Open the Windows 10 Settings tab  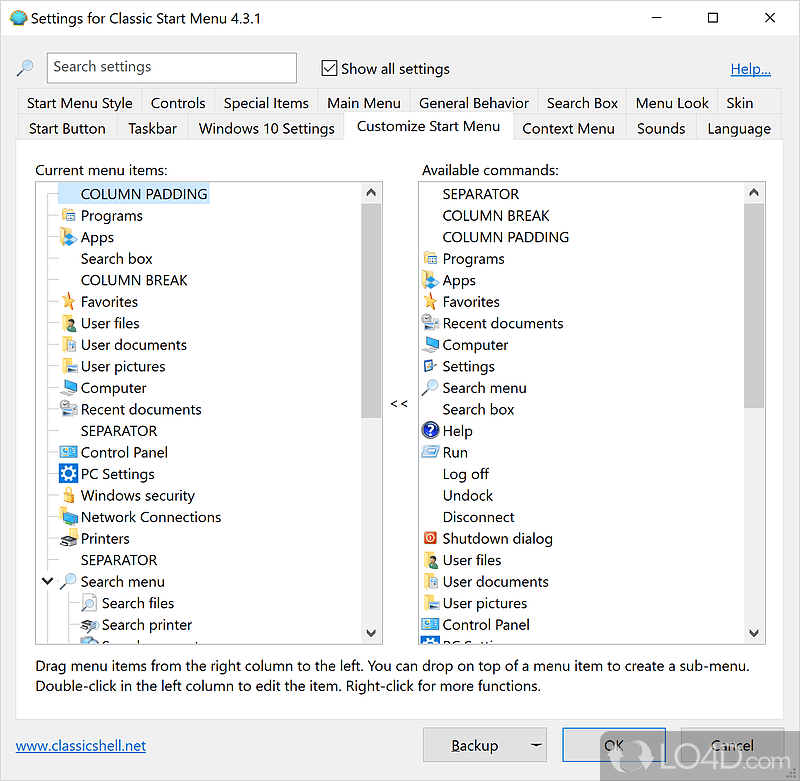(266, 129)
